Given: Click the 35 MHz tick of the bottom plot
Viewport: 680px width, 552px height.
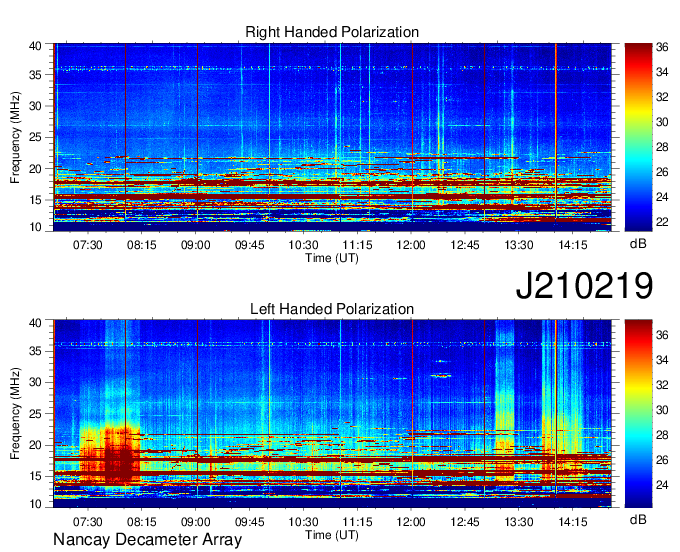Looking at the screenshot, I should pos(35,351).
